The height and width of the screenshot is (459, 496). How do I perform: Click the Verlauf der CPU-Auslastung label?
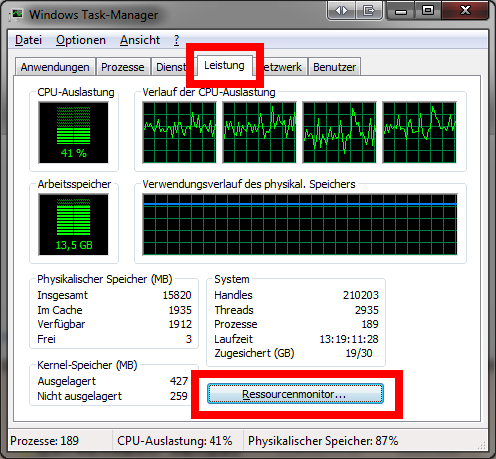point(209,92)
